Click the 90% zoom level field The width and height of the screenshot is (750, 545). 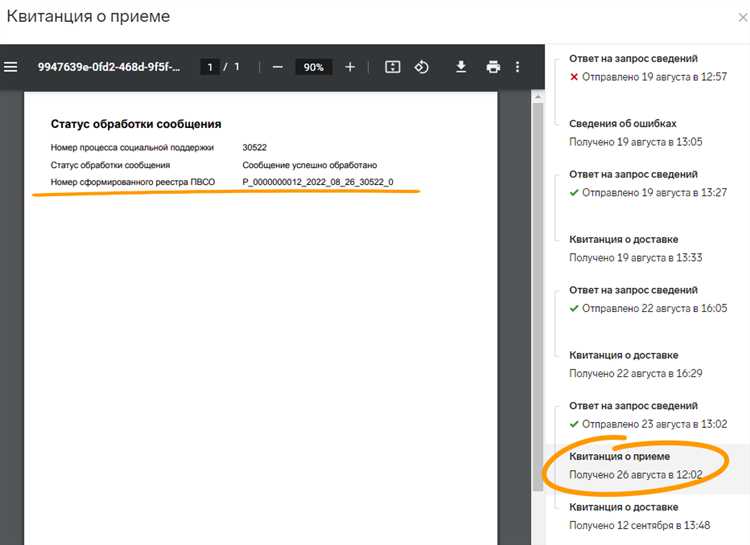[x=313, y=67]
